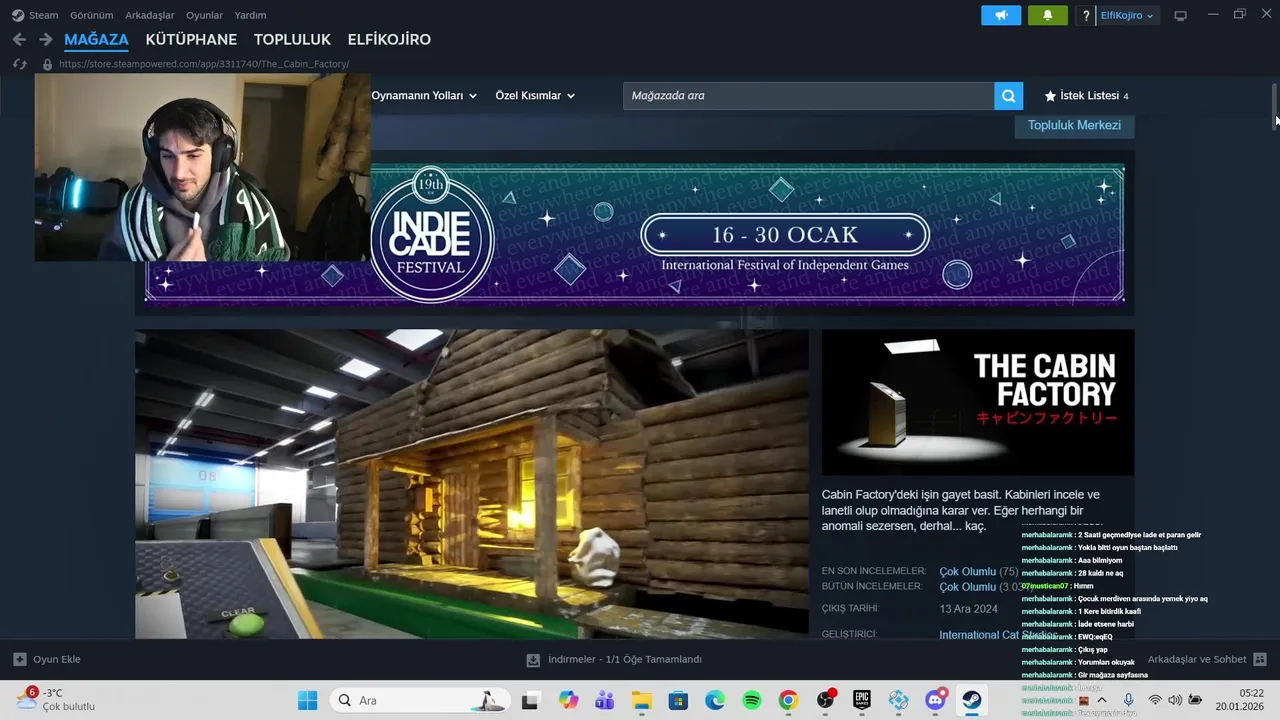Focus the Steam taskbar icon
Screen dimensions: 1280x720
[972, 700]
